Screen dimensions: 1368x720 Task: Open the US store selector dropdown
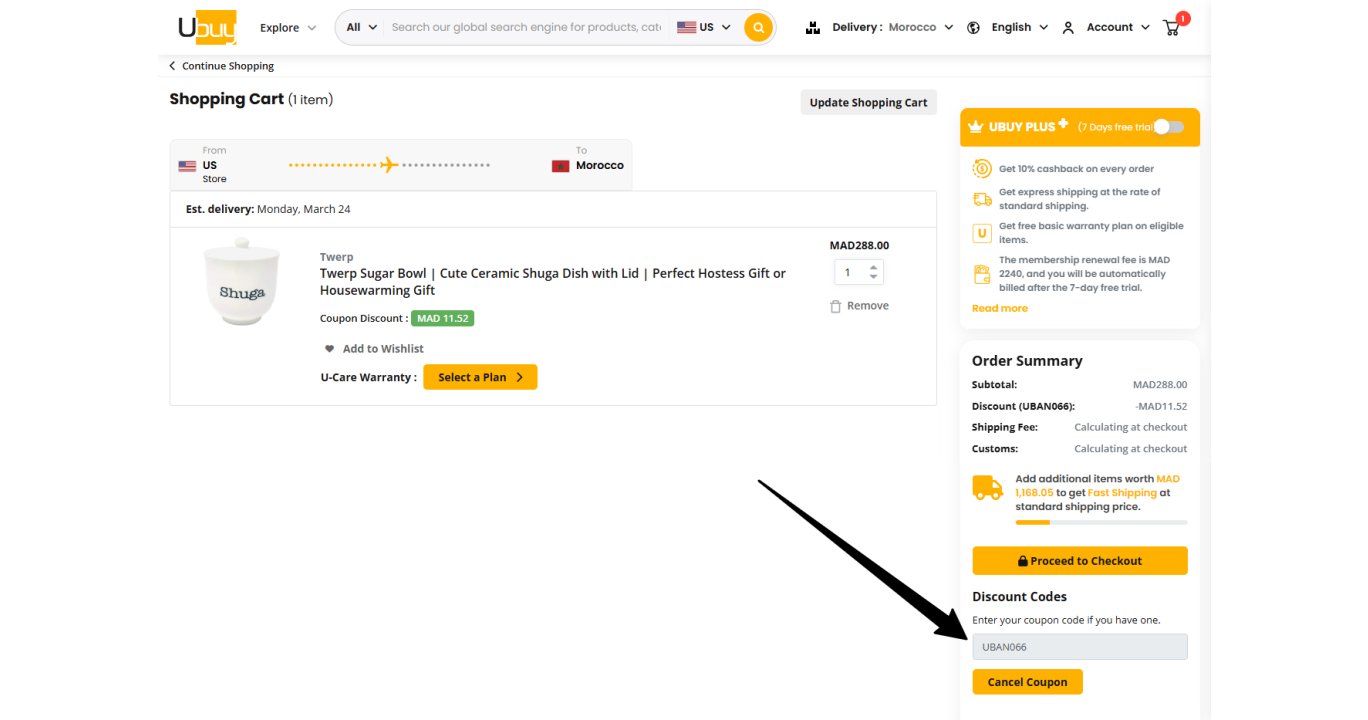point(704,28)
